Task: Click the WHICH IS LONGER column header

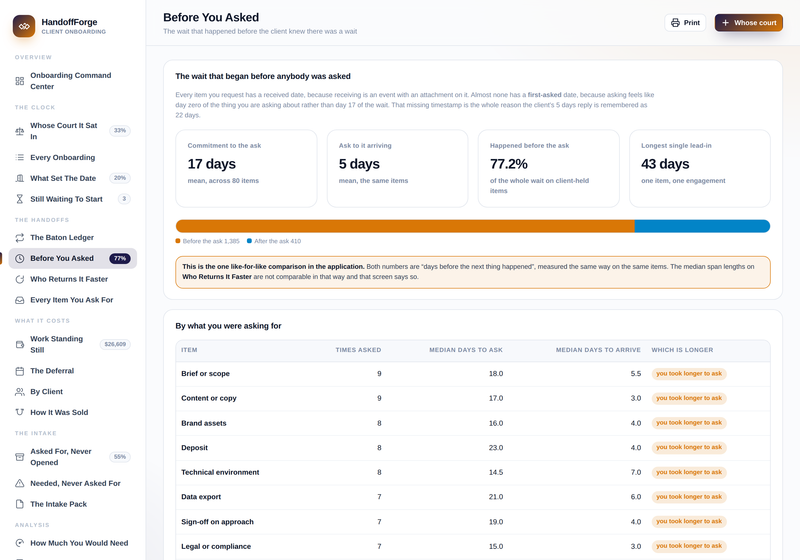Action: [x=682, y=350]
